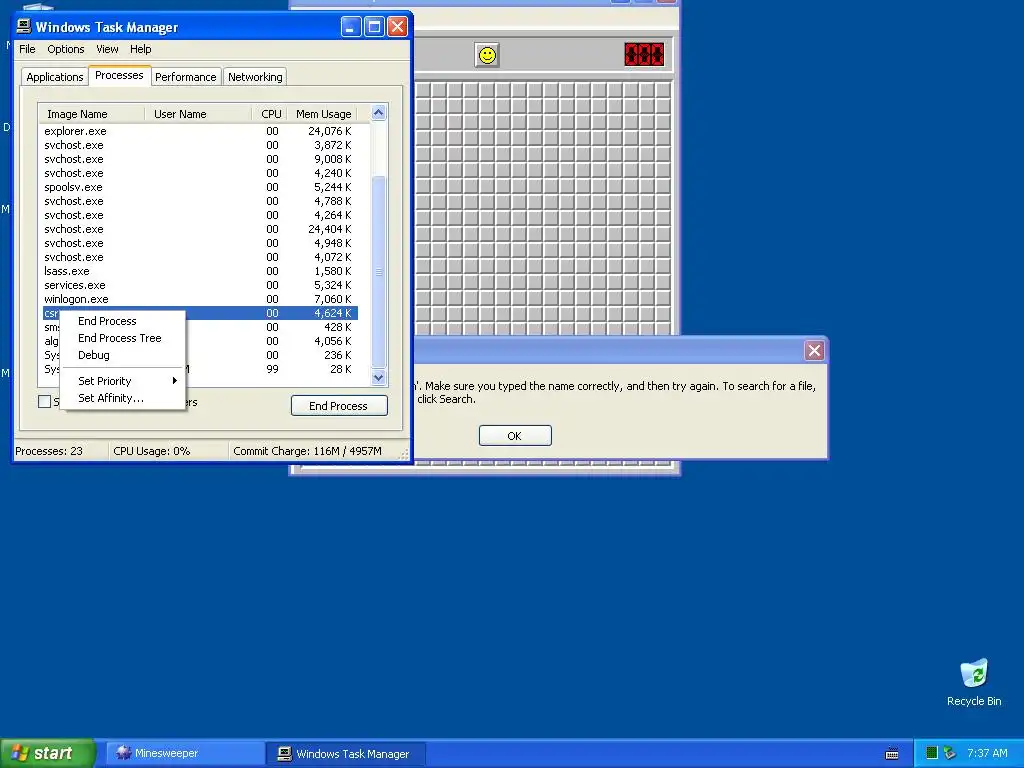Viewport: 1024px width, 768px height.
Task: Sort by CPU column header
Action: pyautogui.click(x=270, y=114)
